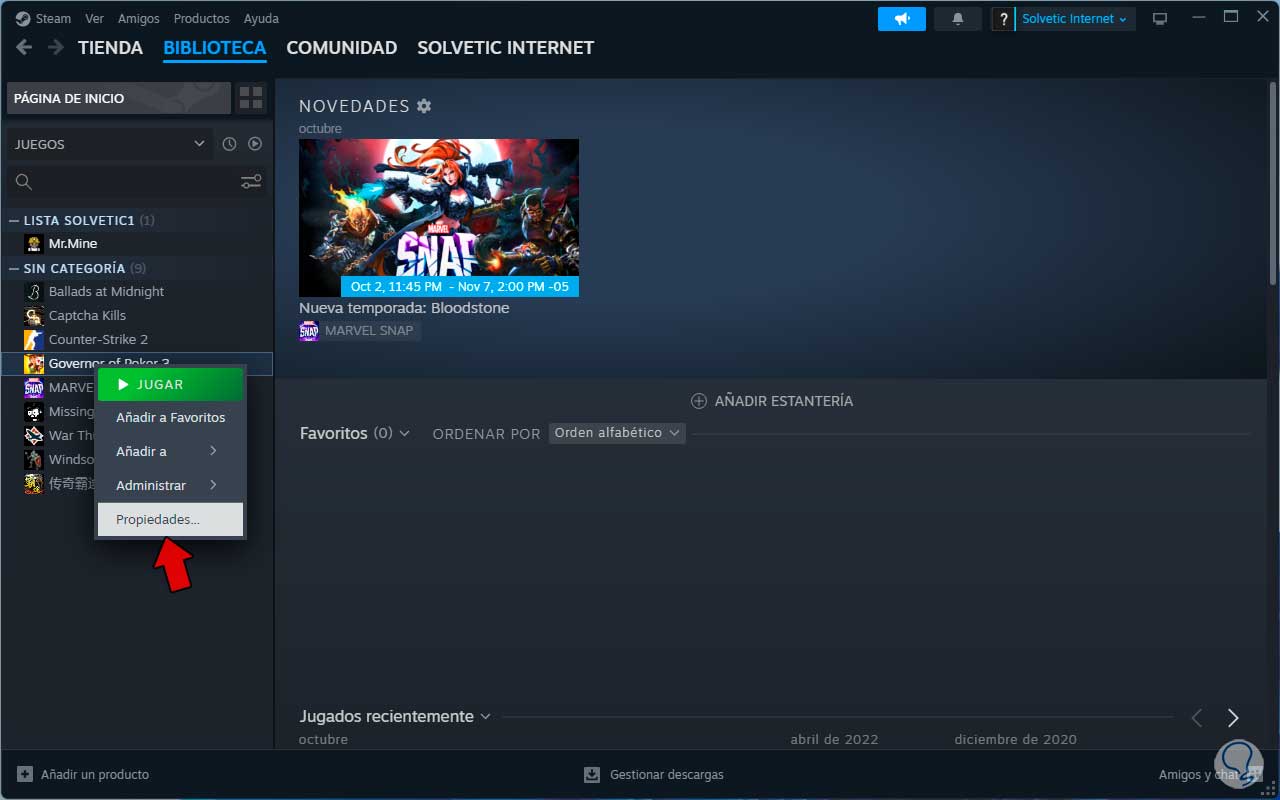Open Novedades settings gear
The image size is (1280, 800).
click(x=424, y=106)
